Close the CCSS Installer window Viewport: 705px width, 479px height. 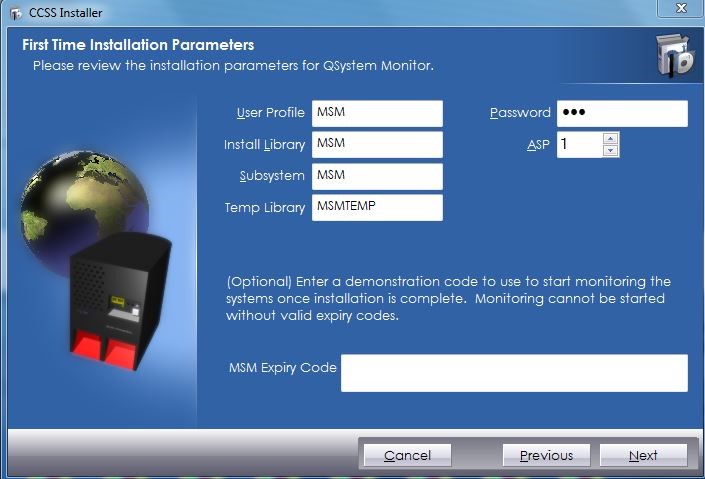[680, 9]
